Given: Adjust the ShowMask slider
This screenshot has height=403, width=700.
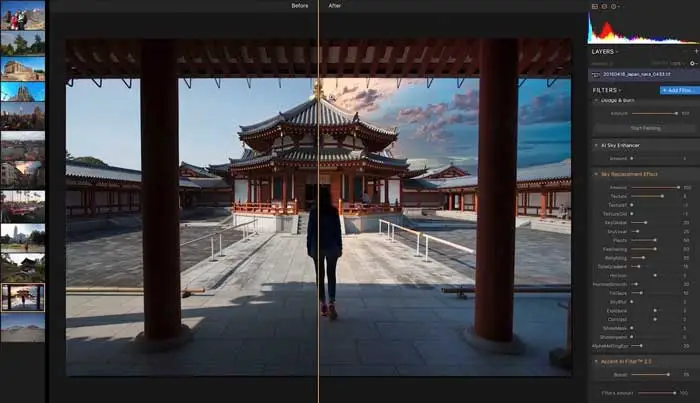Looking at the screenshot, I should (655, 328).
